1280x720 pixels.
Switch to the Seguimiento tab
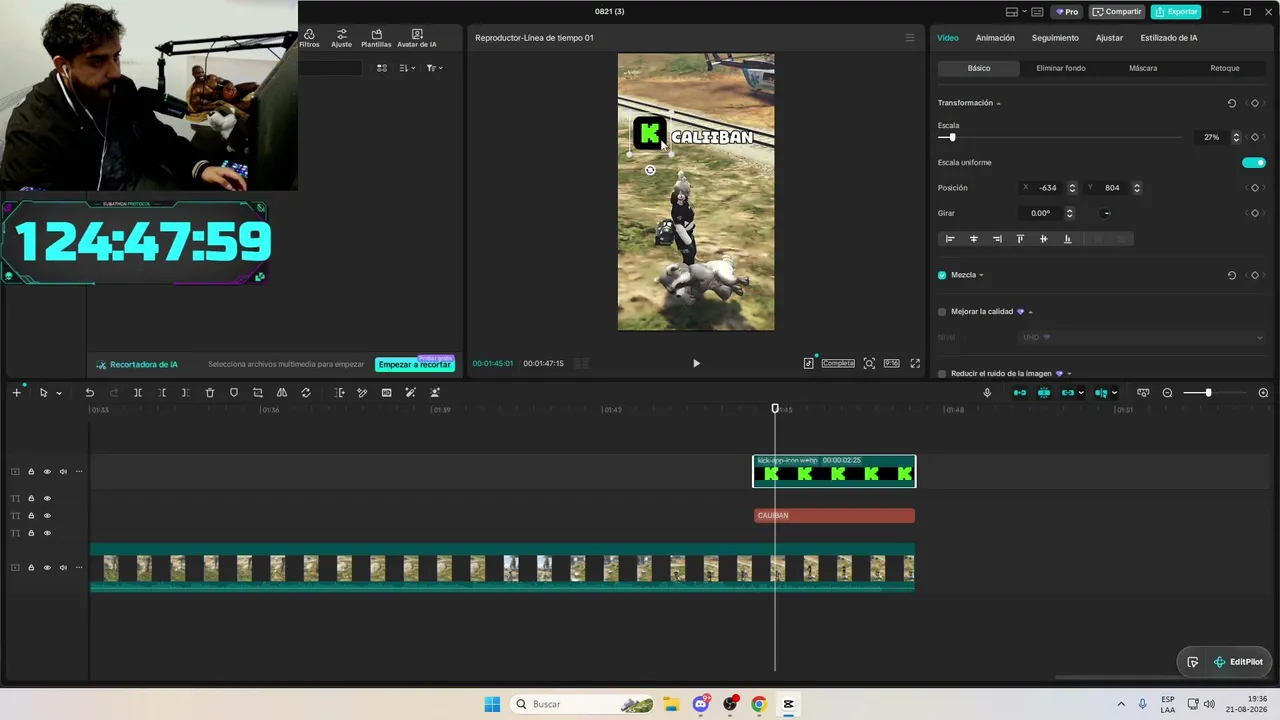[1055, 38]
